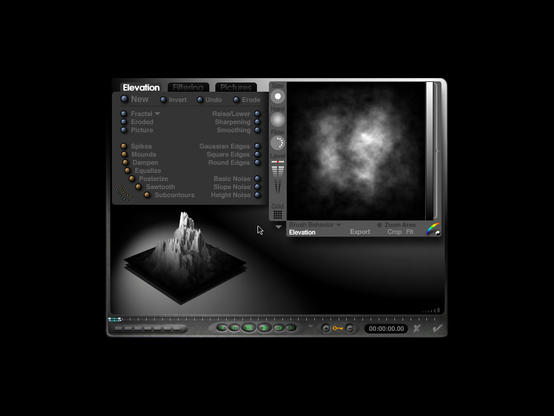Click the grayscale terrain canvas
This screenshot has width=554, height=416.
pyautogui.click(x=356, y=151)
